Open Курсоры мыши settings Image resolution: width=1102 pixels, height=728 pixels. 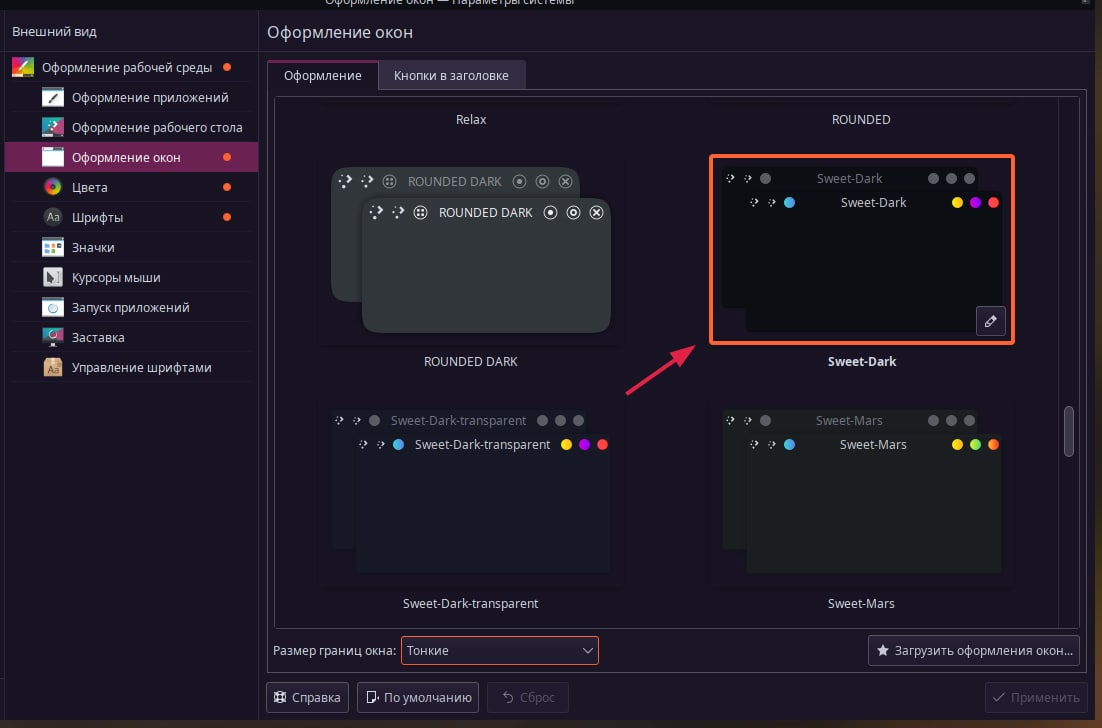[131, 277]
